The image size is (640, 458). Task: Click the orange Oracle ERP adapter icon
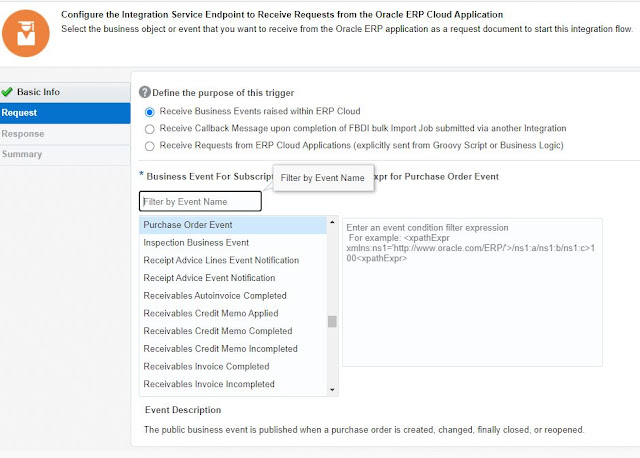pyautogui.click(x=26, y=33)
